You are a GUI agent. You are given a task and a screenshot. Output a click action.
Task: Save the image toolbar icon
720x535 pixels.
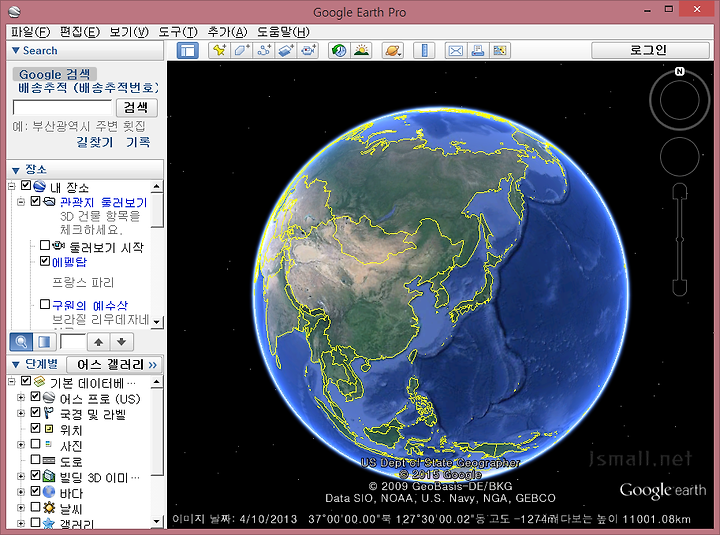(x=500, y=51)
